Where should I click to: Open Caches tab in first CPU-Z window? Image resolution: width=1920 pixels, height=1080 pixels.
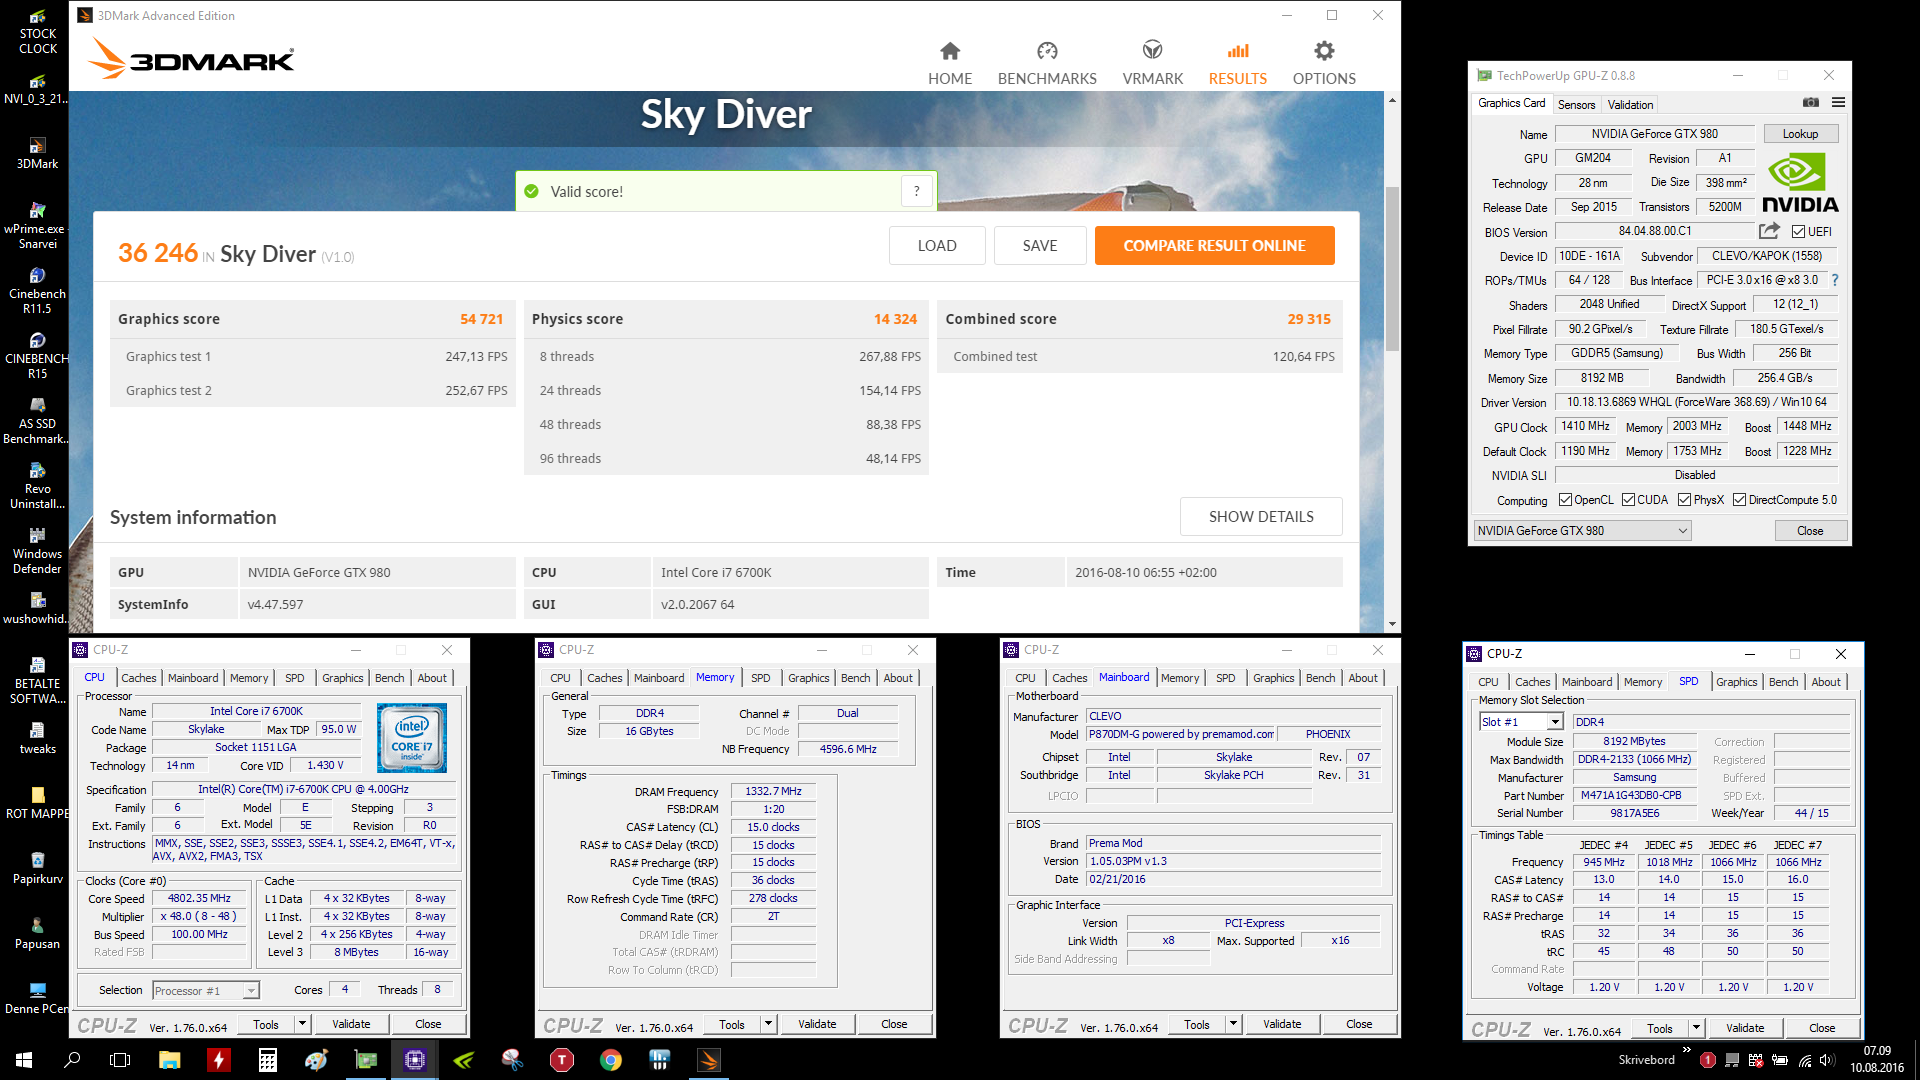point(138,678)
